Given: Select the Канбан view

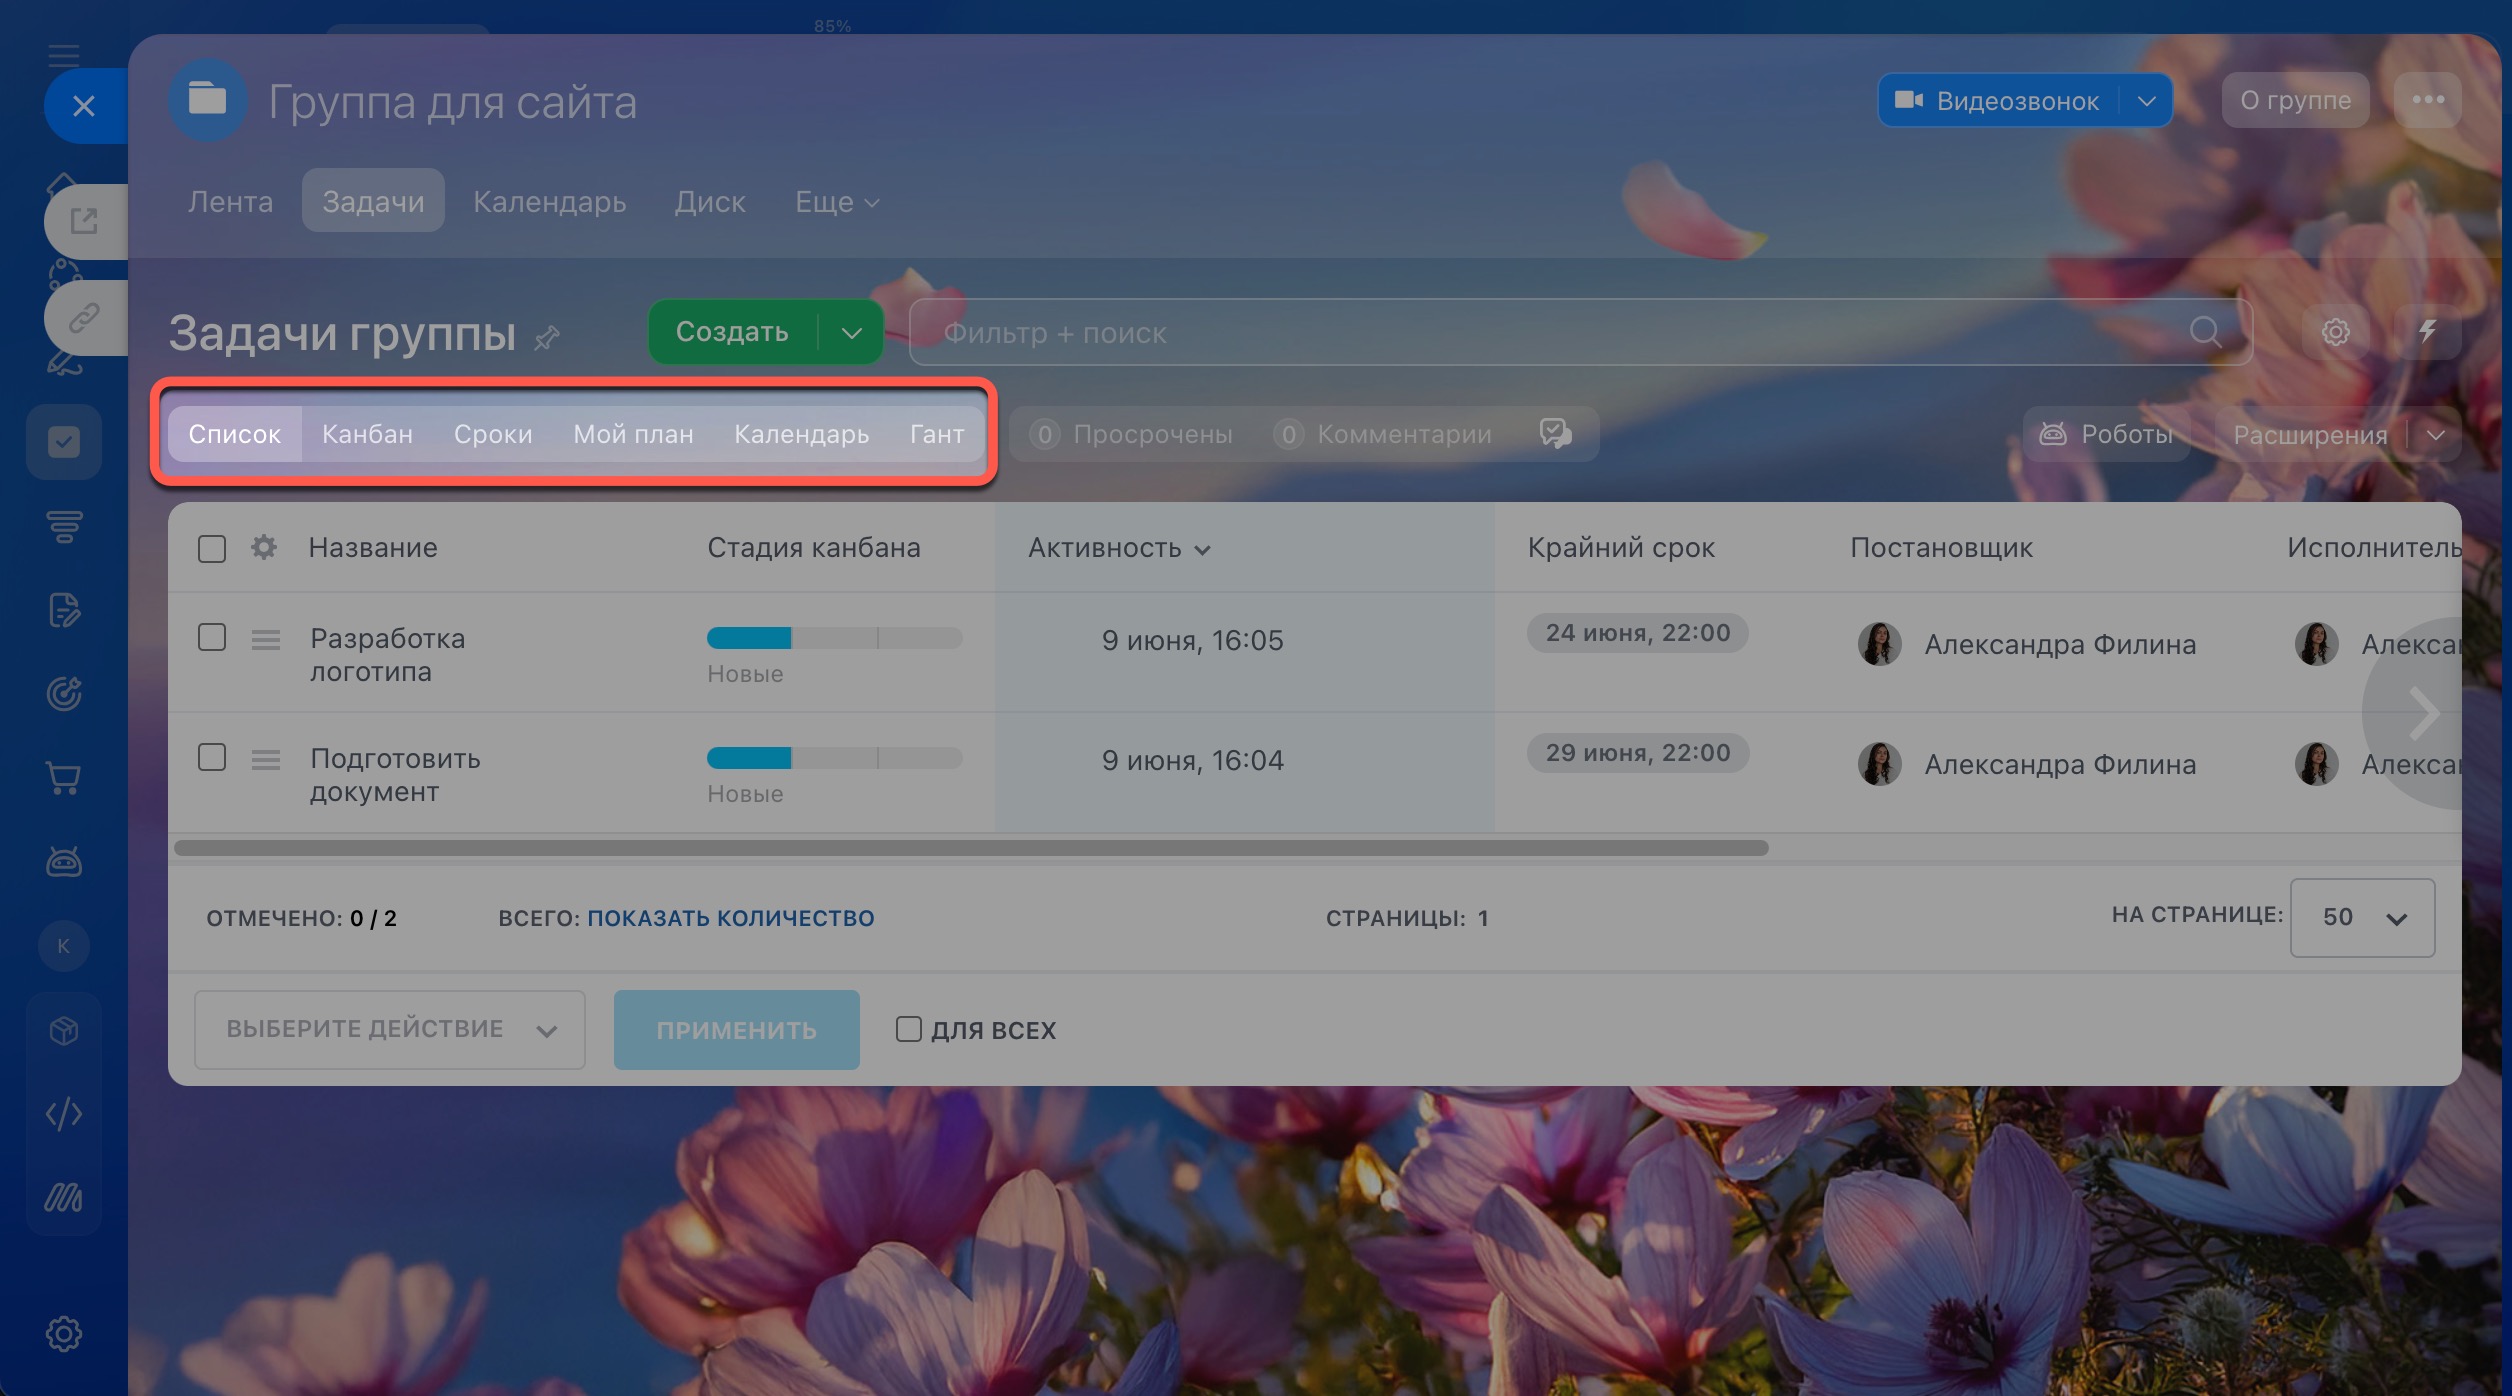Looking at the screenshot, I should (x=367, y=434).
